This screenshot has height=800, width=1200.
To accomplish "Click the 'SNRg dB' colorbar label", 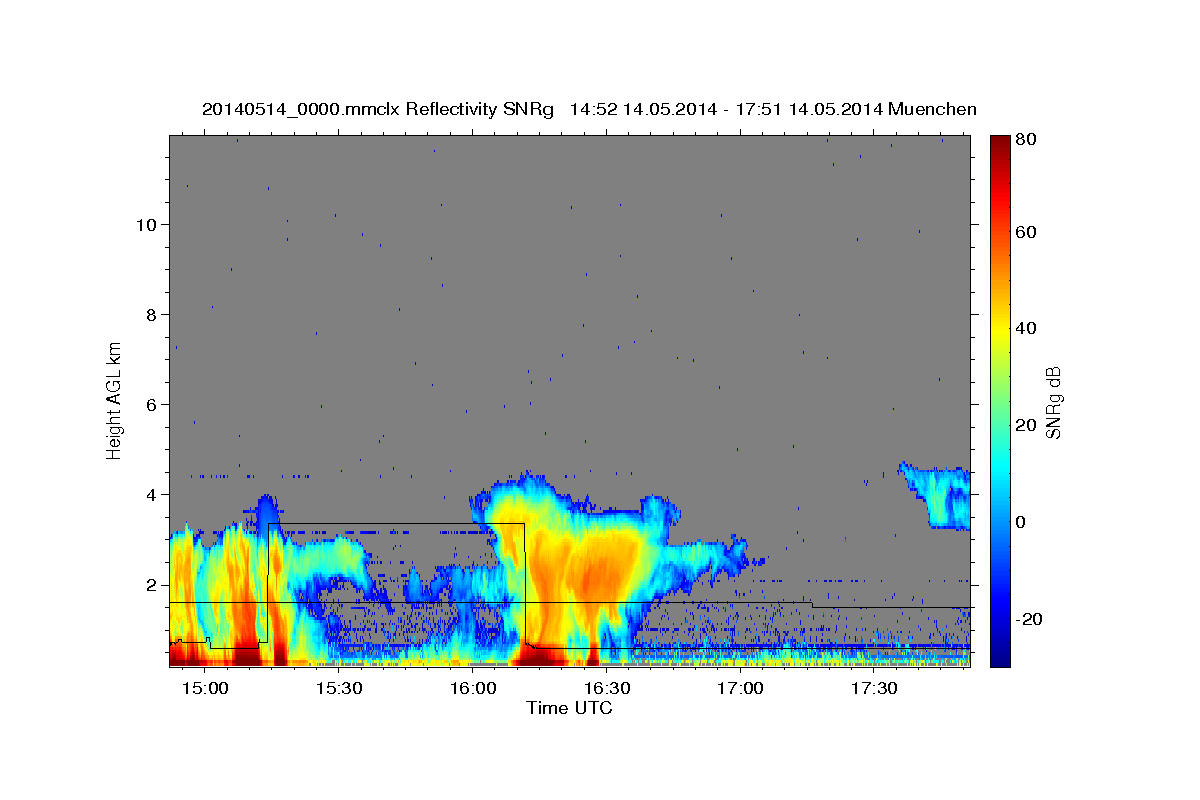I will (1053, 402).
